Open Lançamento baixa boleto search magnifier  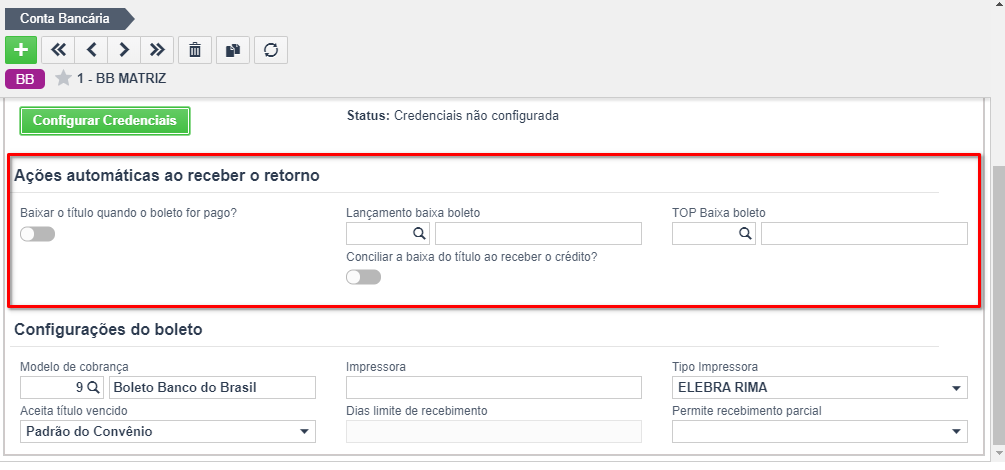pos(419,234)
